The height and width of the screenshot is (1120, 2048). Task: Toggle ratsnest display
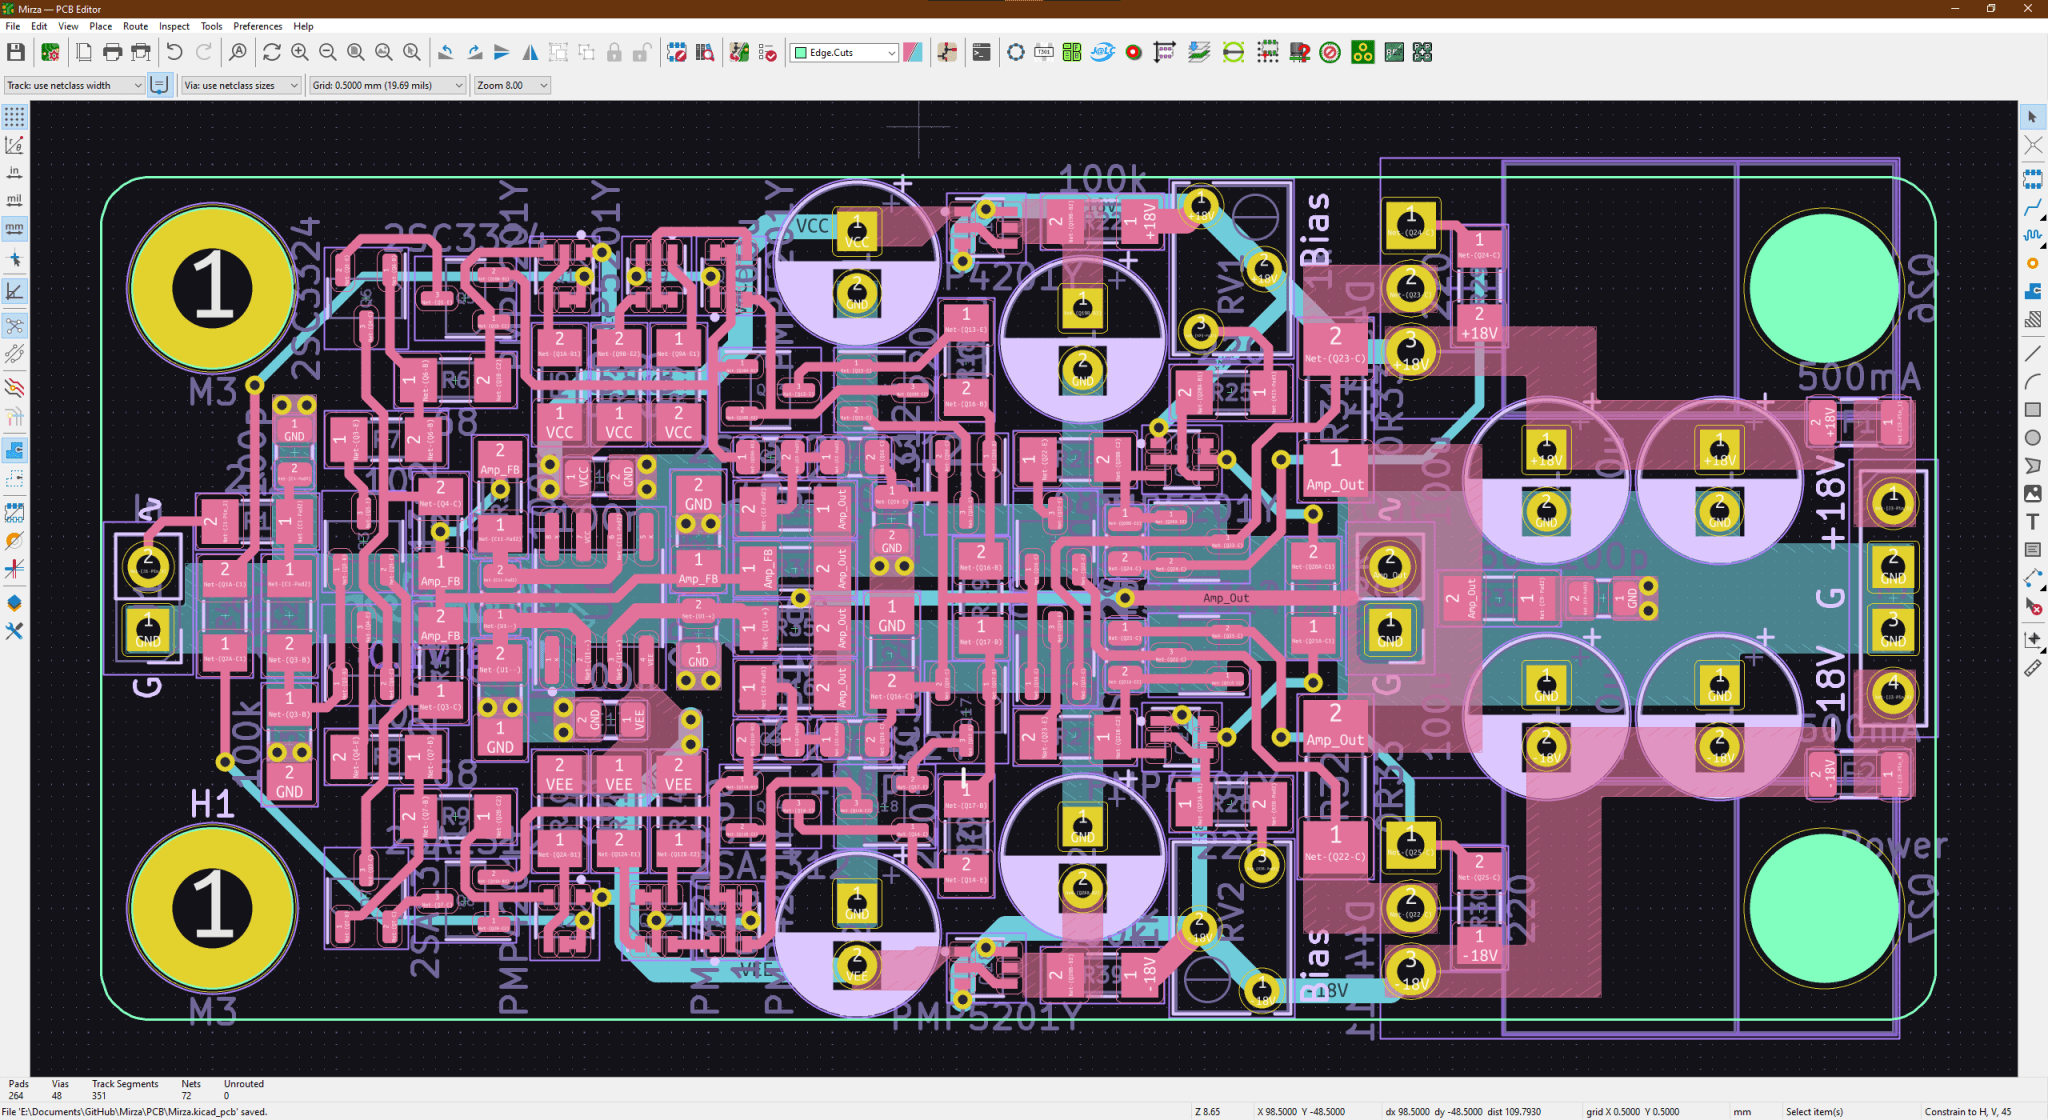[x=14, y=326]
